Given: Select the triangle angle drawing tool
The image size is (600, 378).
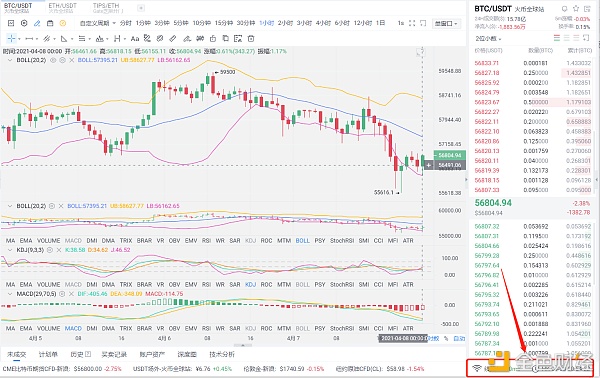Looking at the screenshot, I should [x=64, y=39].
